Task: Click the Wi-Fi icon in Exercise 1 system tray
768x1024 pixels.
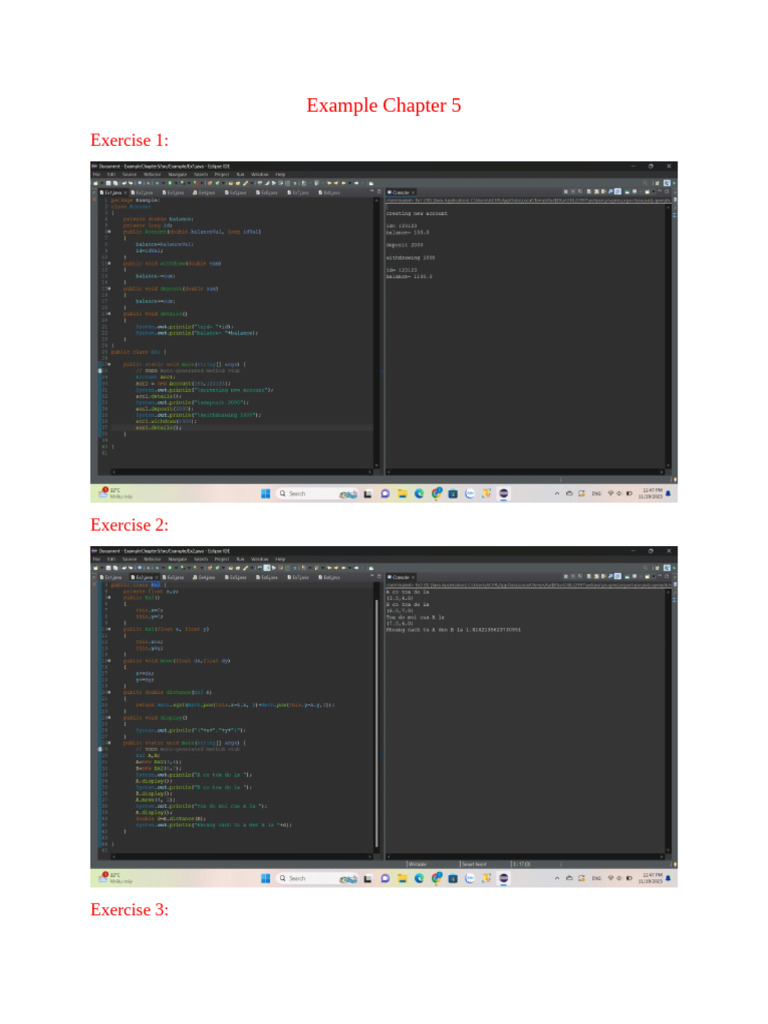Action: click(609, 493)
